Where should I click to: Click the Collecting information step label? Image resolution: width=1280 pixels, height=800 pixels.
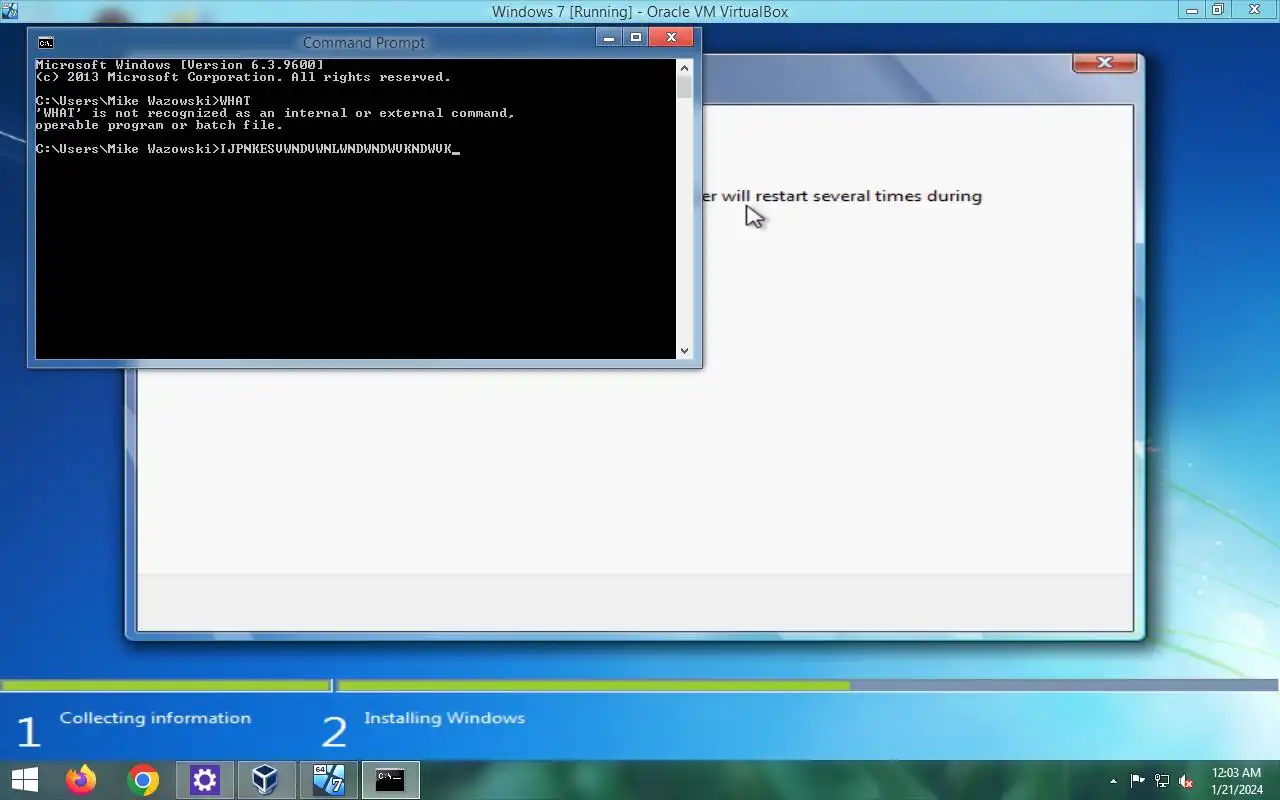tap(155, 718)
